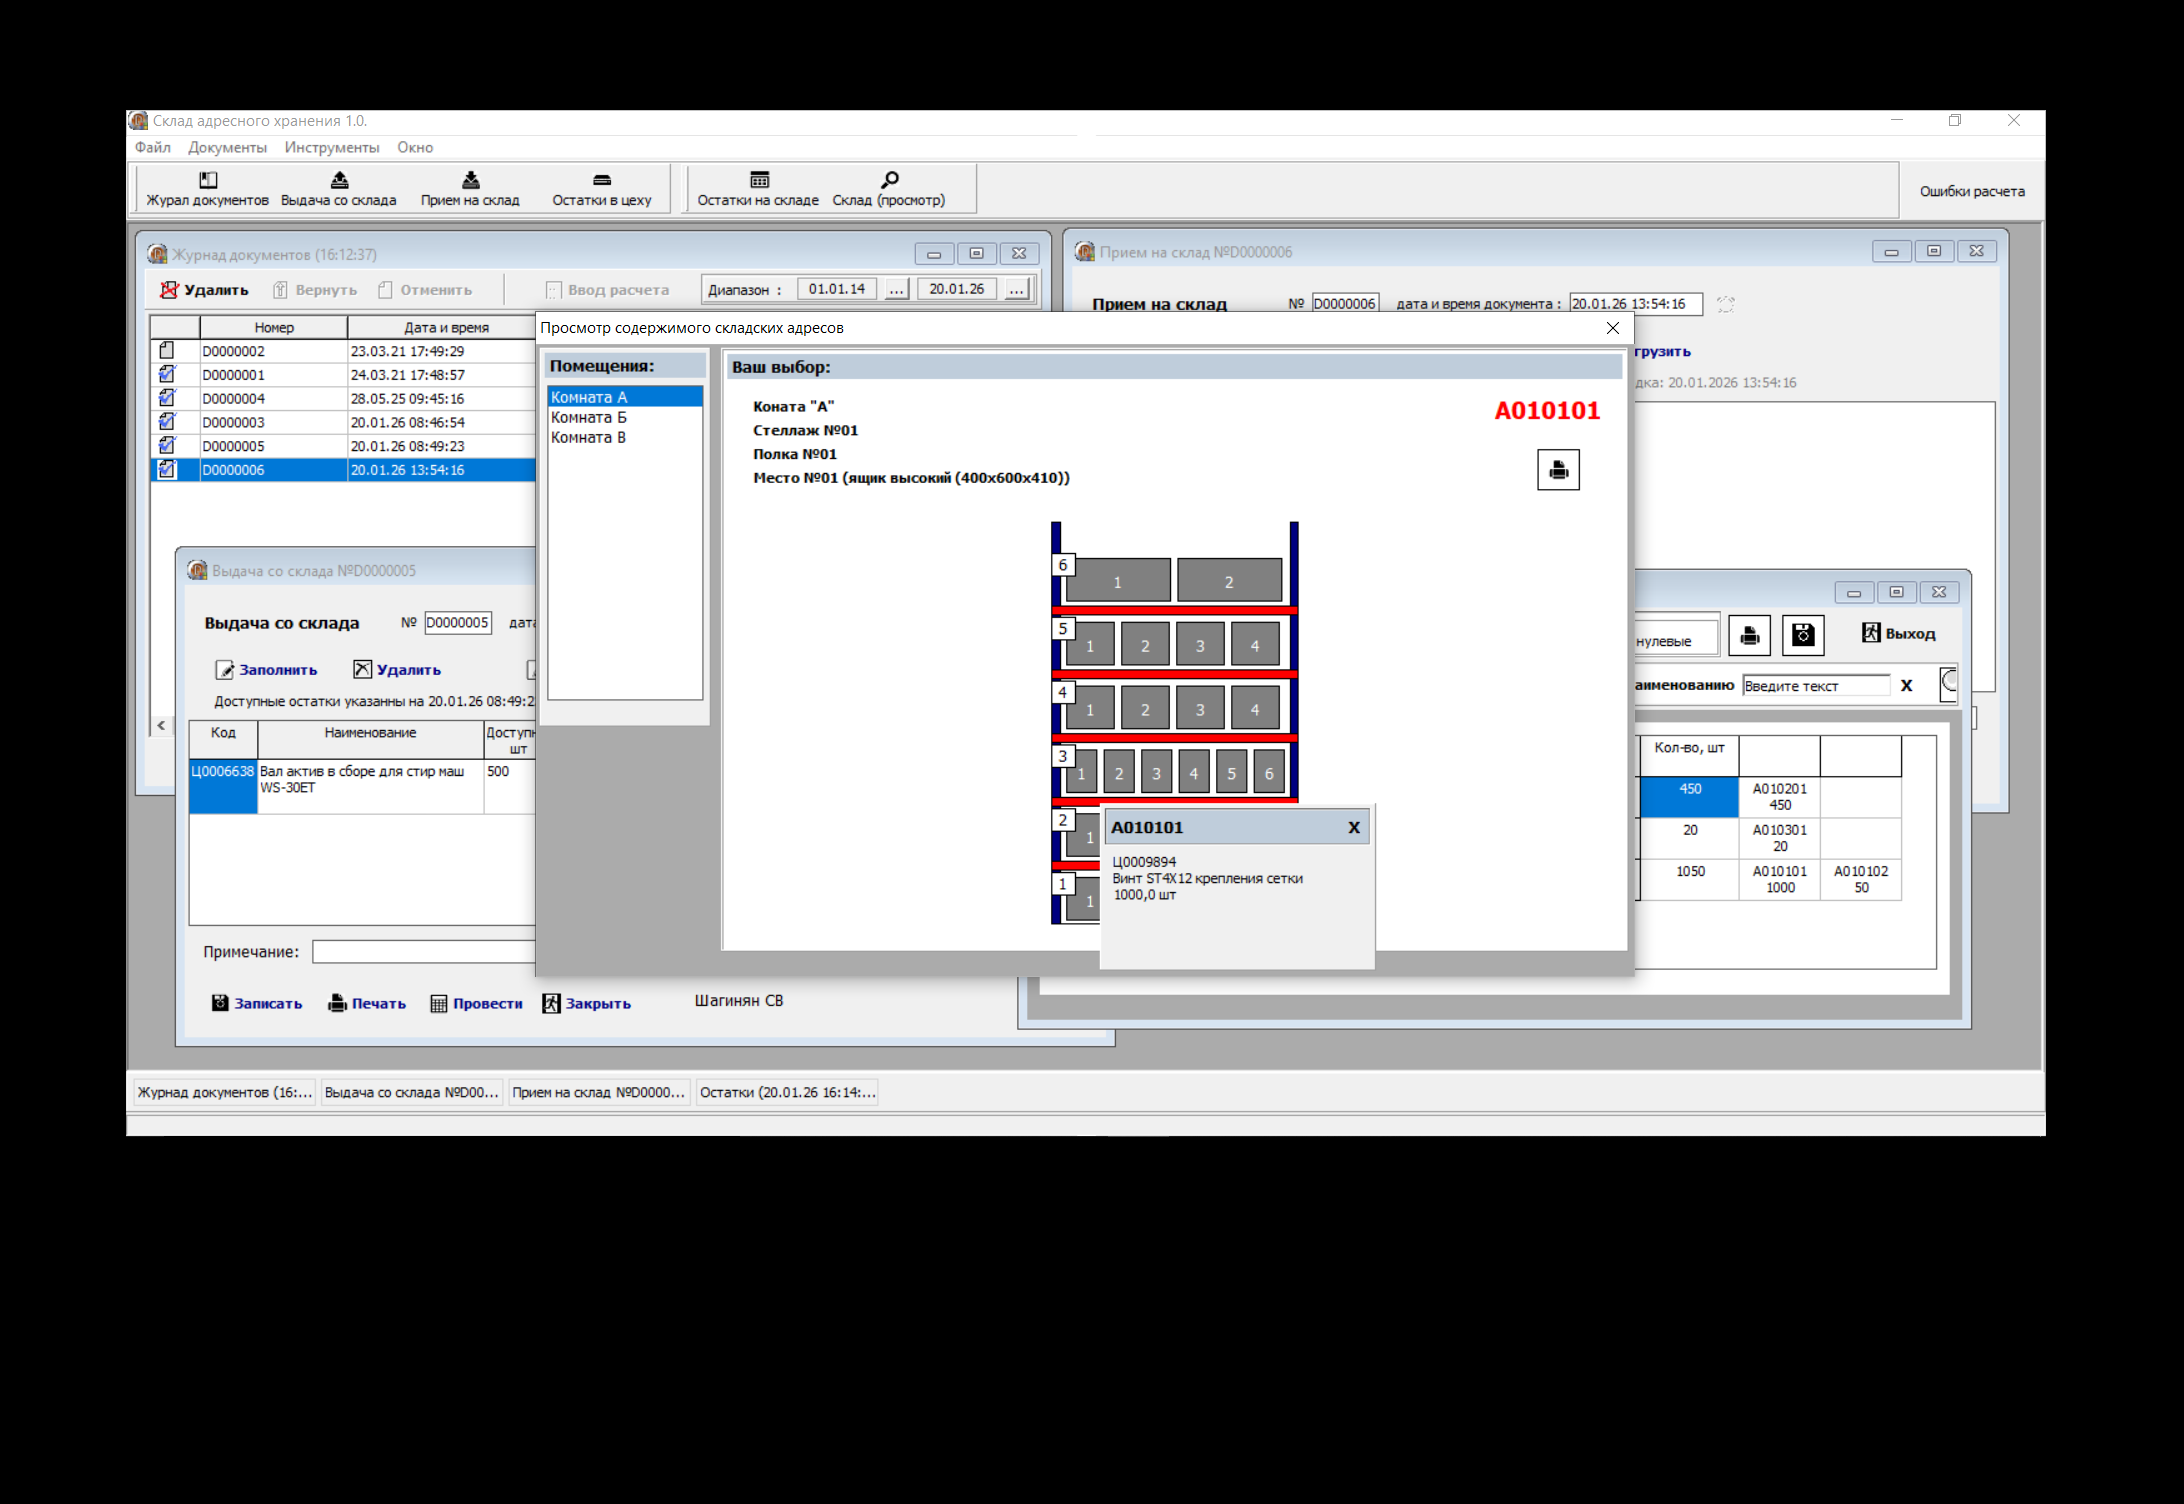Switch to the Прием на склад tab in the bottom bar

coord(599,1092)
